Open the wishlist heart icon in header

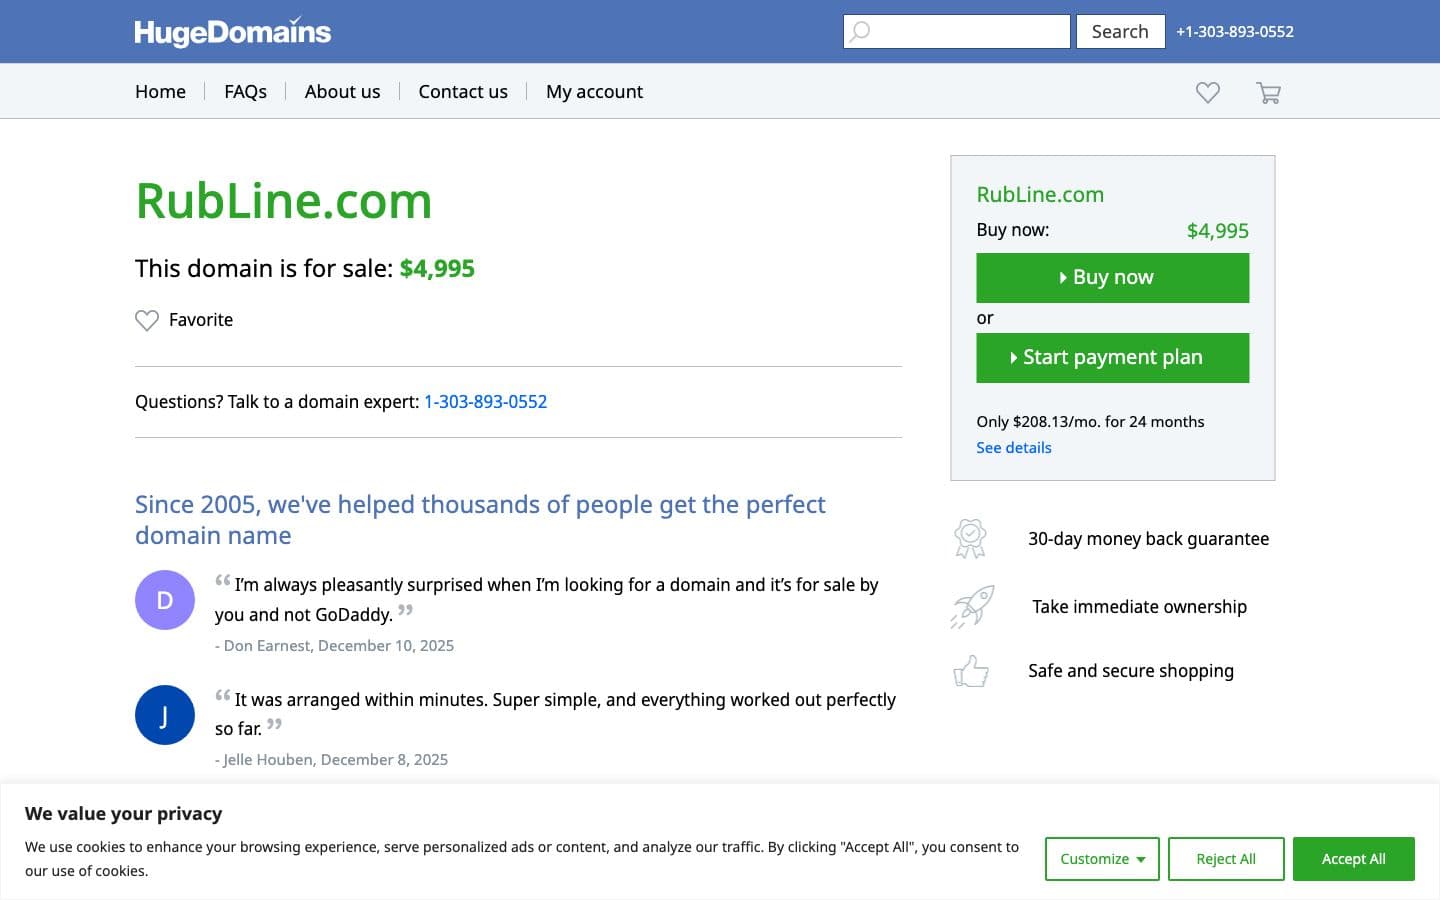point(1208,92)
